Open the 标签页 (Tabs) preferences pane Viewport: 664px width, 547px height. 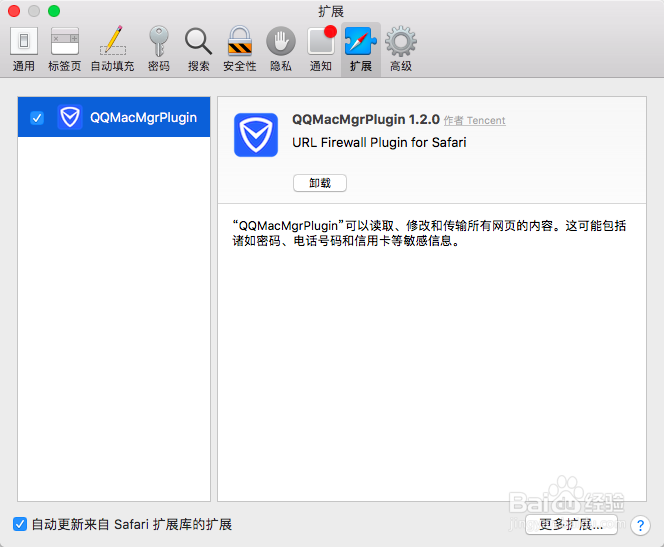coord(64,49)
